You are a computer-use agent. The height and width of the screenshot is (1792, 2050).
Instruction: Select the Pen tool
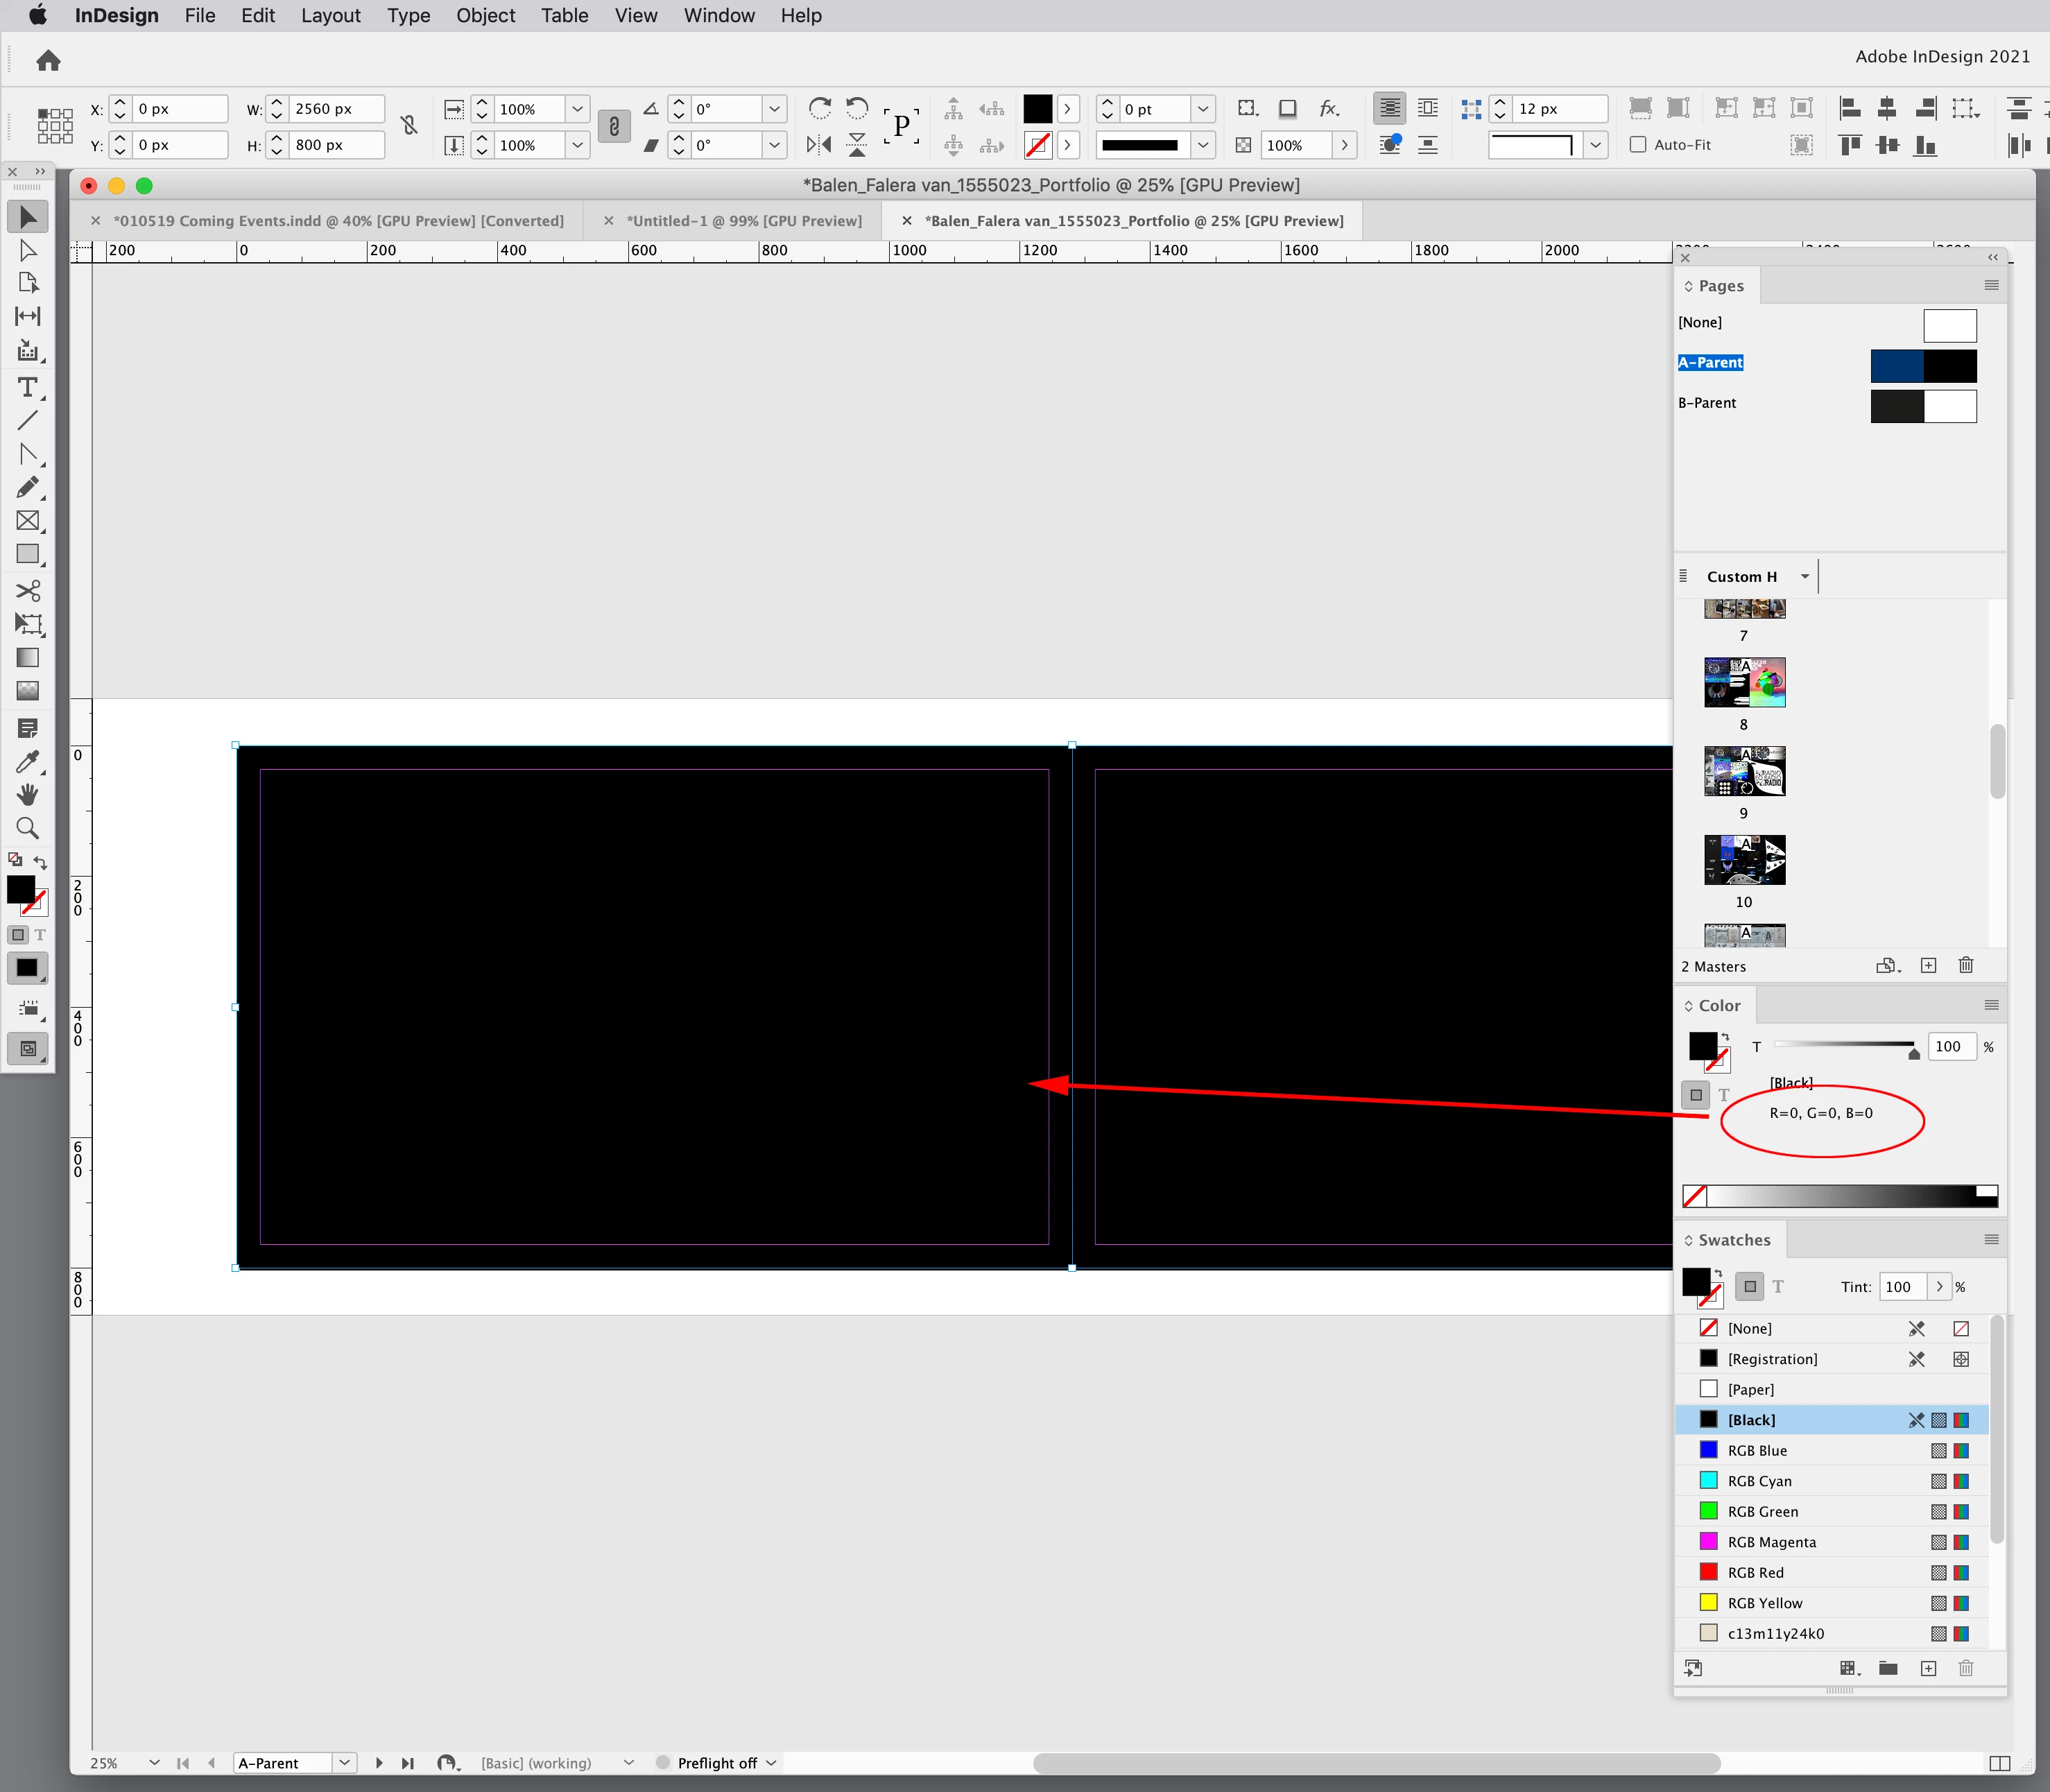pyautogui.click(x=27, y=454)
